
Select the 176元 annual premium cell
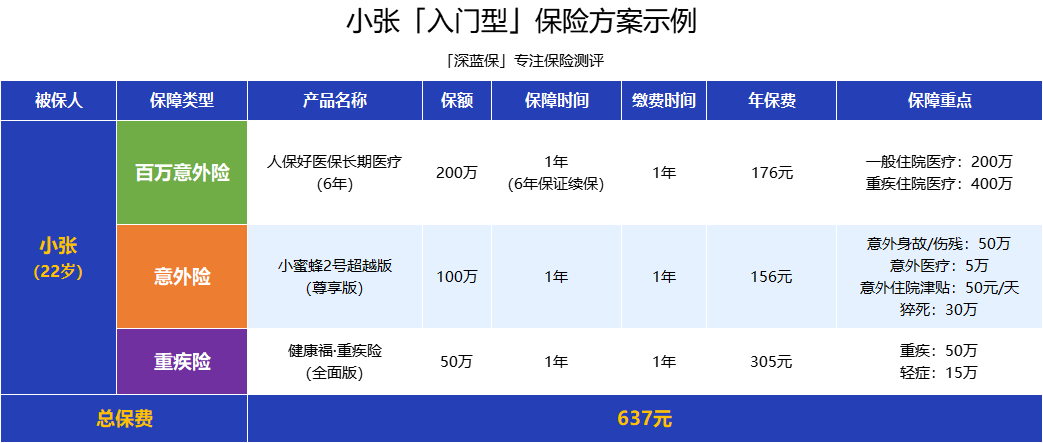pos(771,173)
